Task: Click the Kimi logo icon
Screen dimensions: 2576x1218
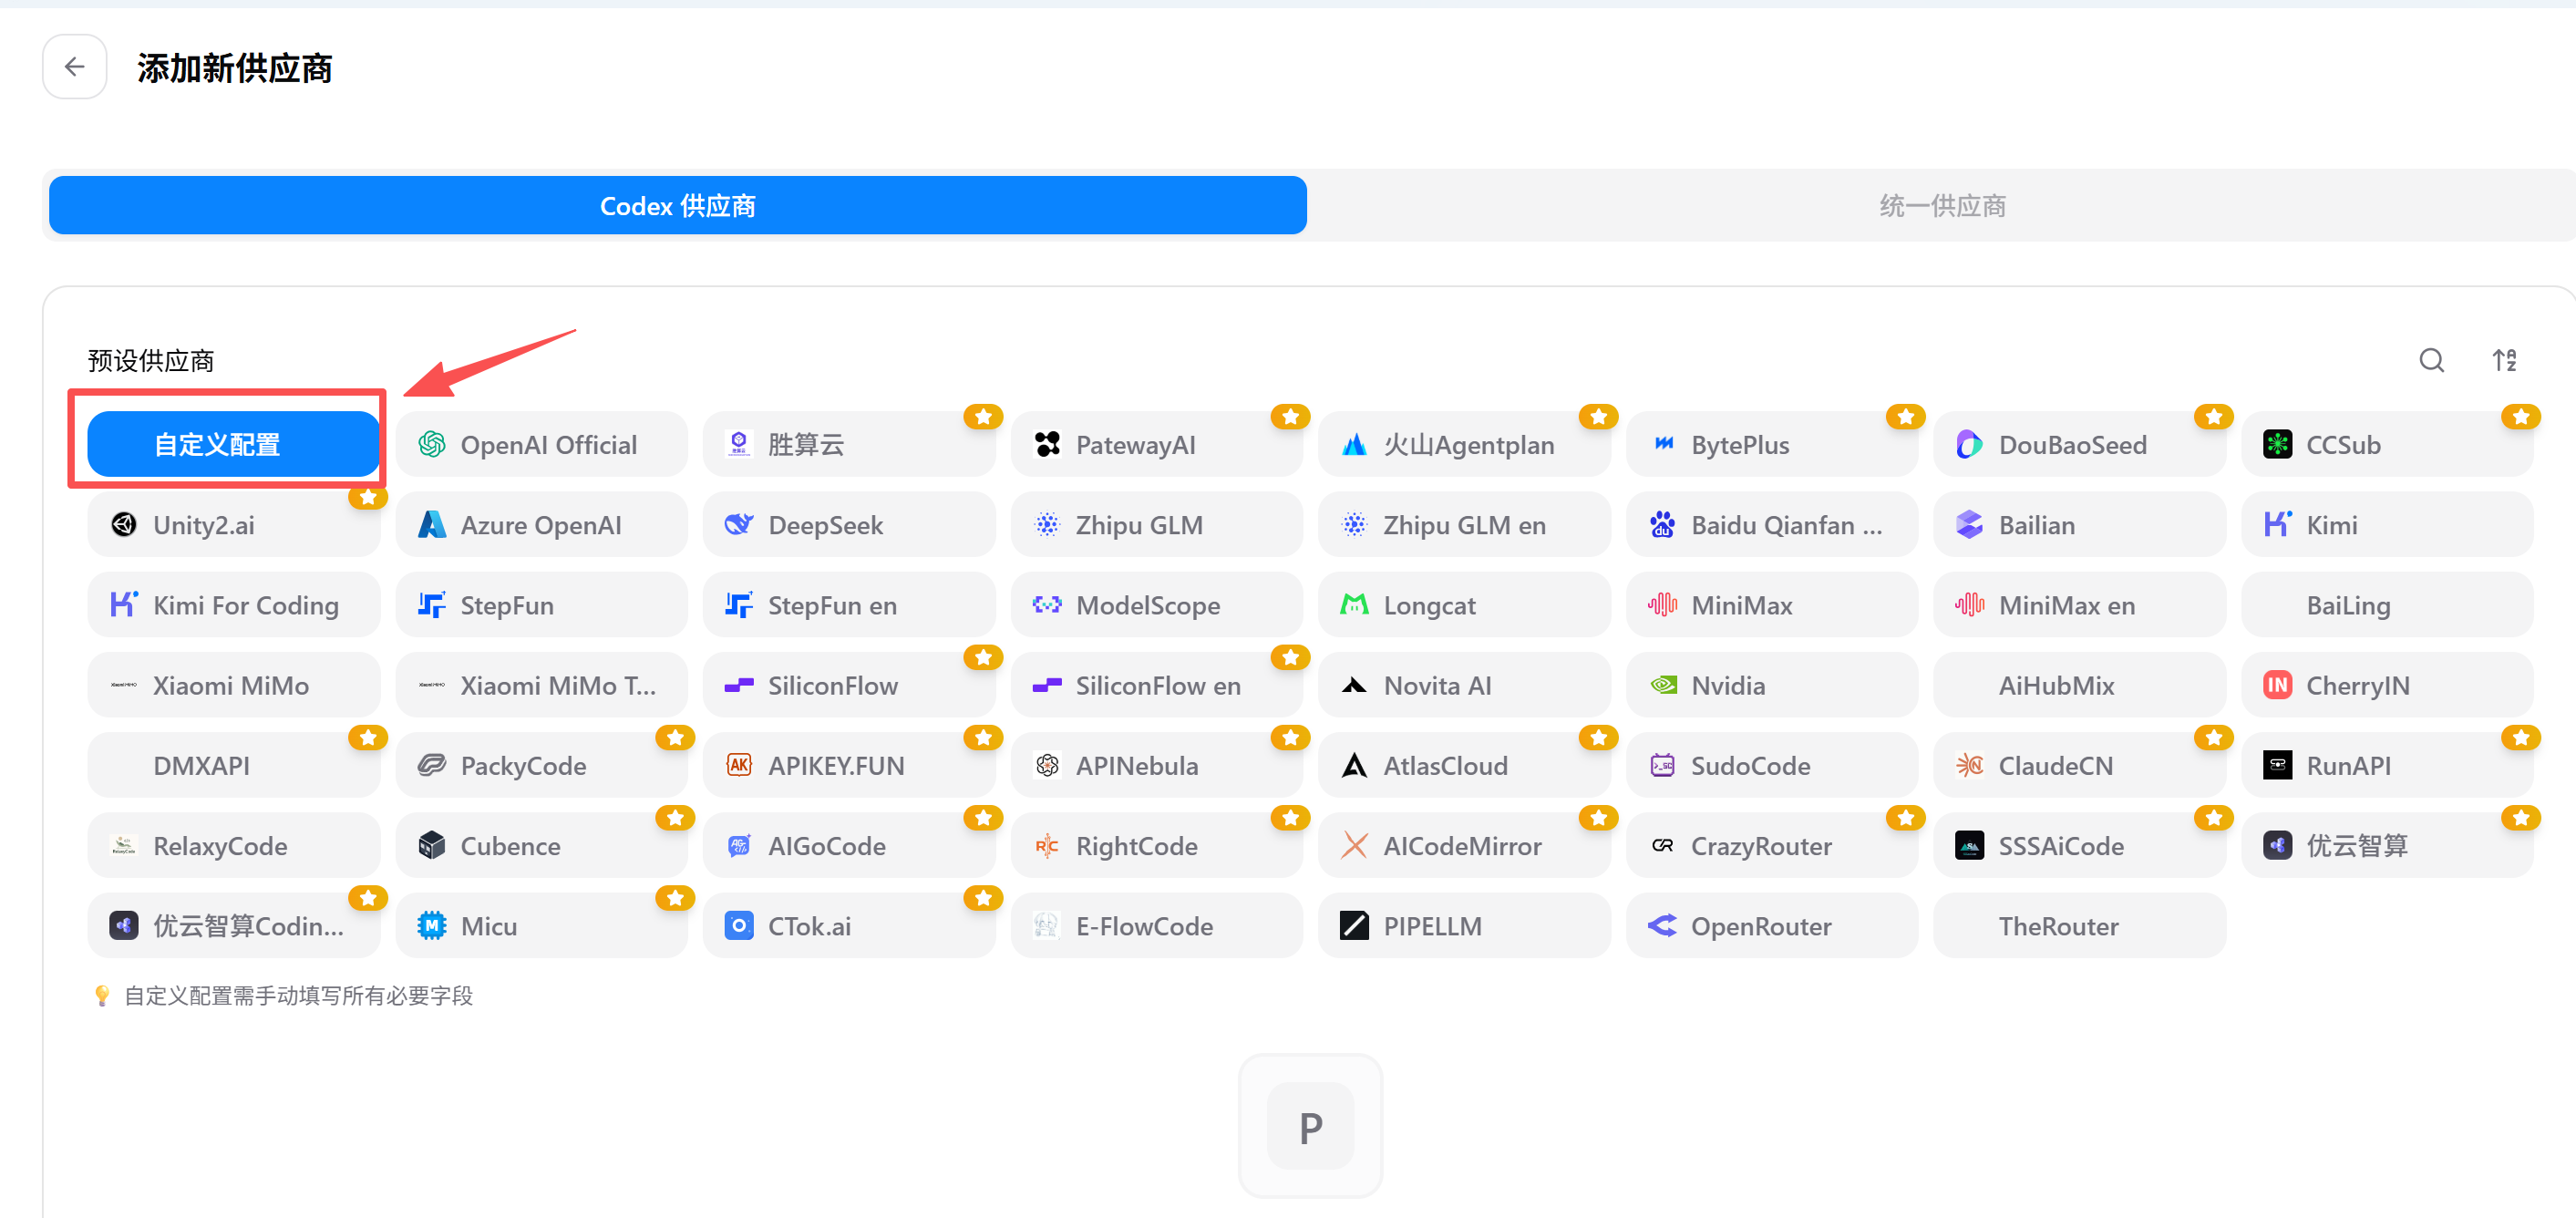Action: tap(2277, 524)
